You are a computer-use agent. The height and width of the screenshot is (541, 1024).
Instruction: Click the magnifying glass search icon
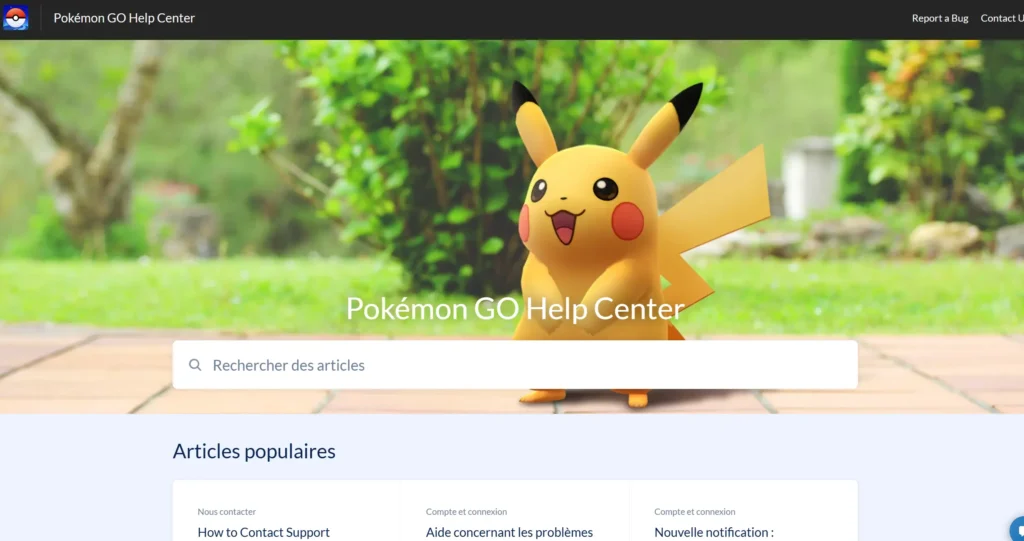[195, 365]
